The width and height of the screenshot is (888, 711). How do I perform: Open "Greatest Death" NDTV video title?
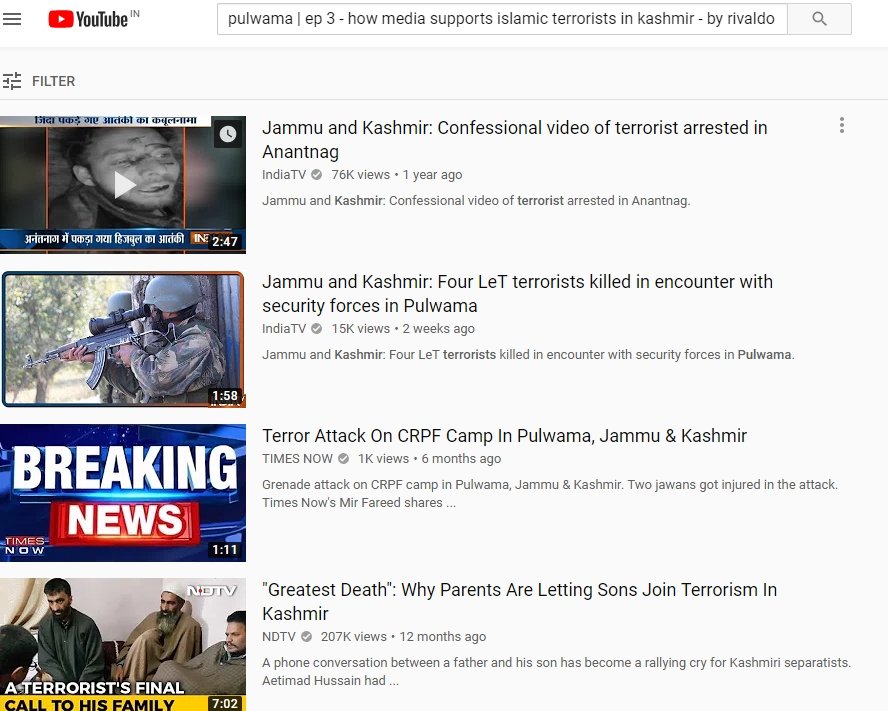click(x=519, y=602)
